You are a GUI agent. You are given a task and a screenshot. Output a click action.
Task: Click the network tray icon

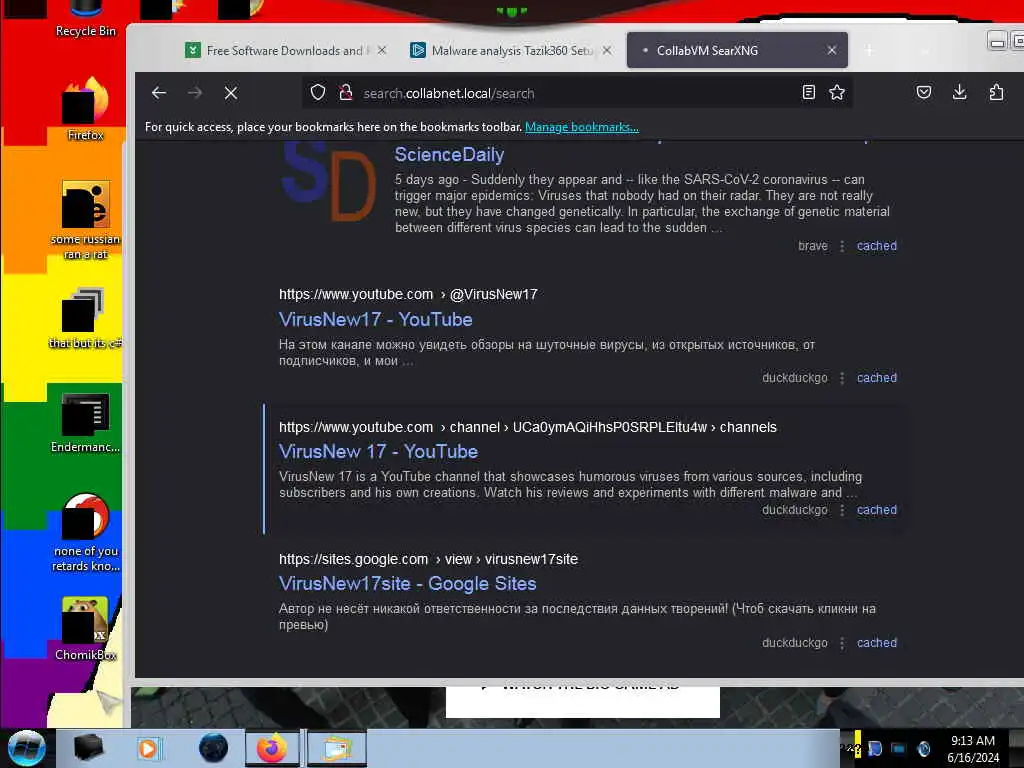pos(899,748)
